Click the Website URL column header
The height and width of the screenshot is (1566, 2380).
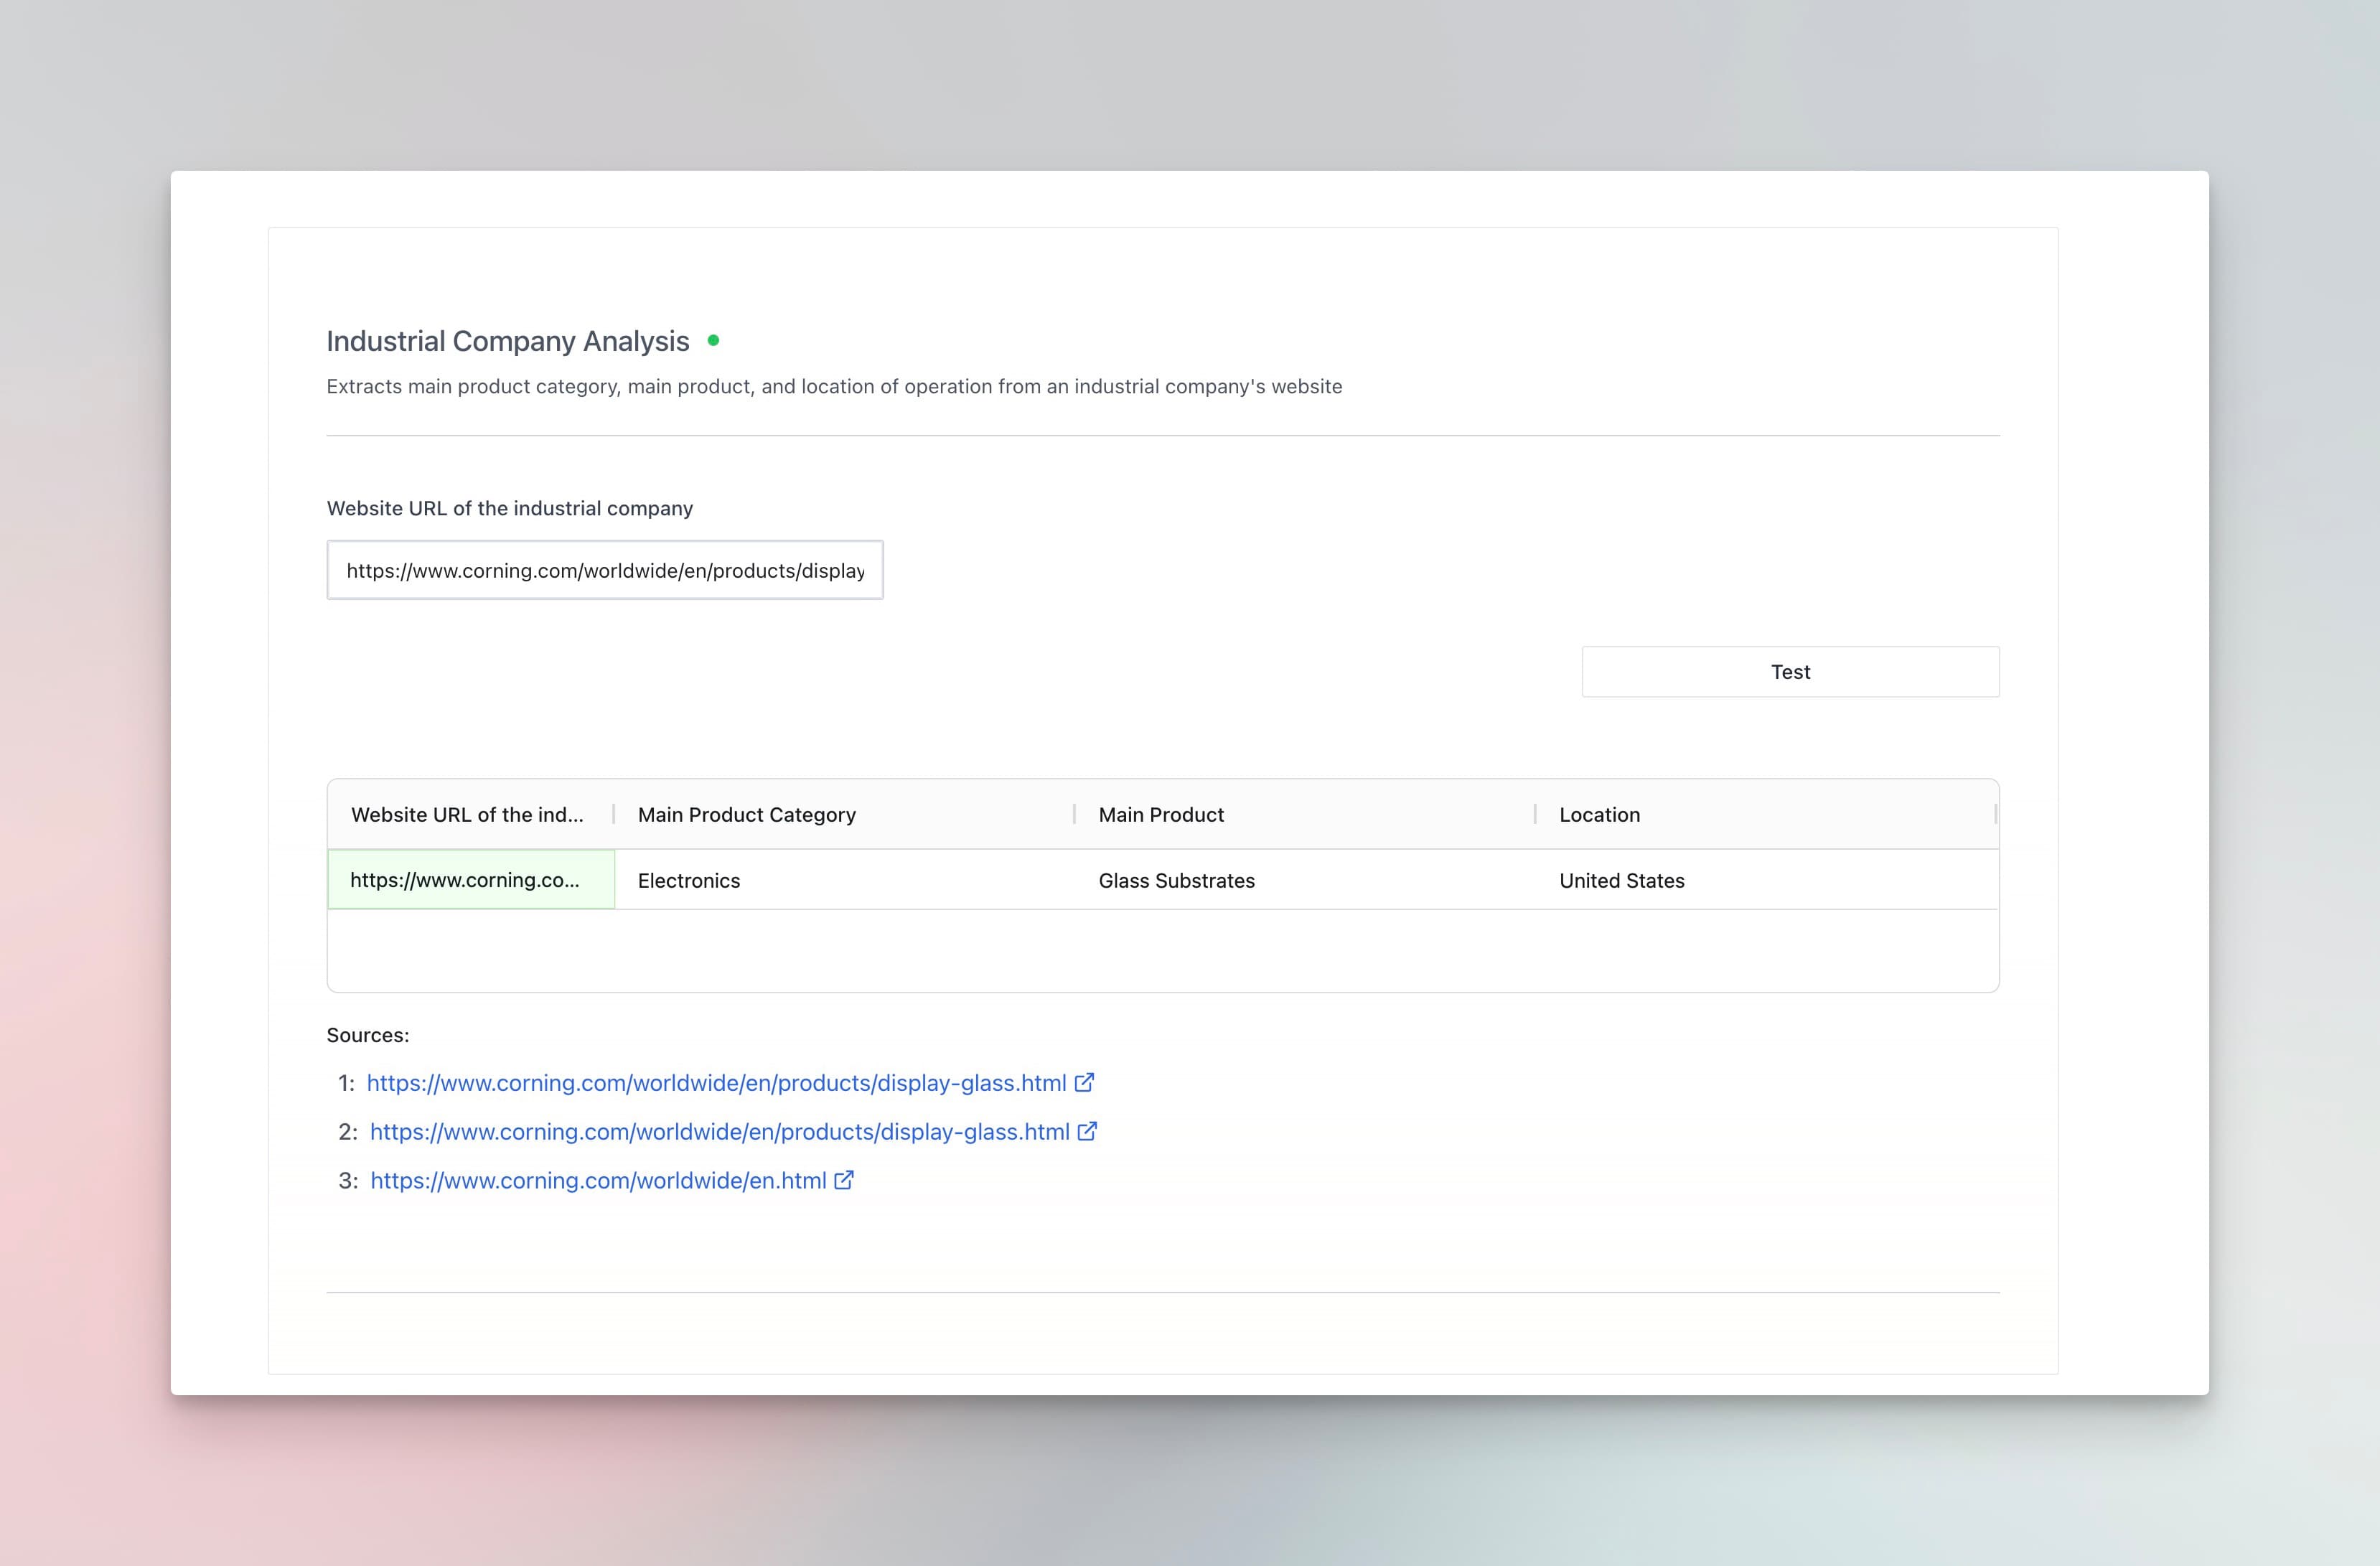pos(467,815)
